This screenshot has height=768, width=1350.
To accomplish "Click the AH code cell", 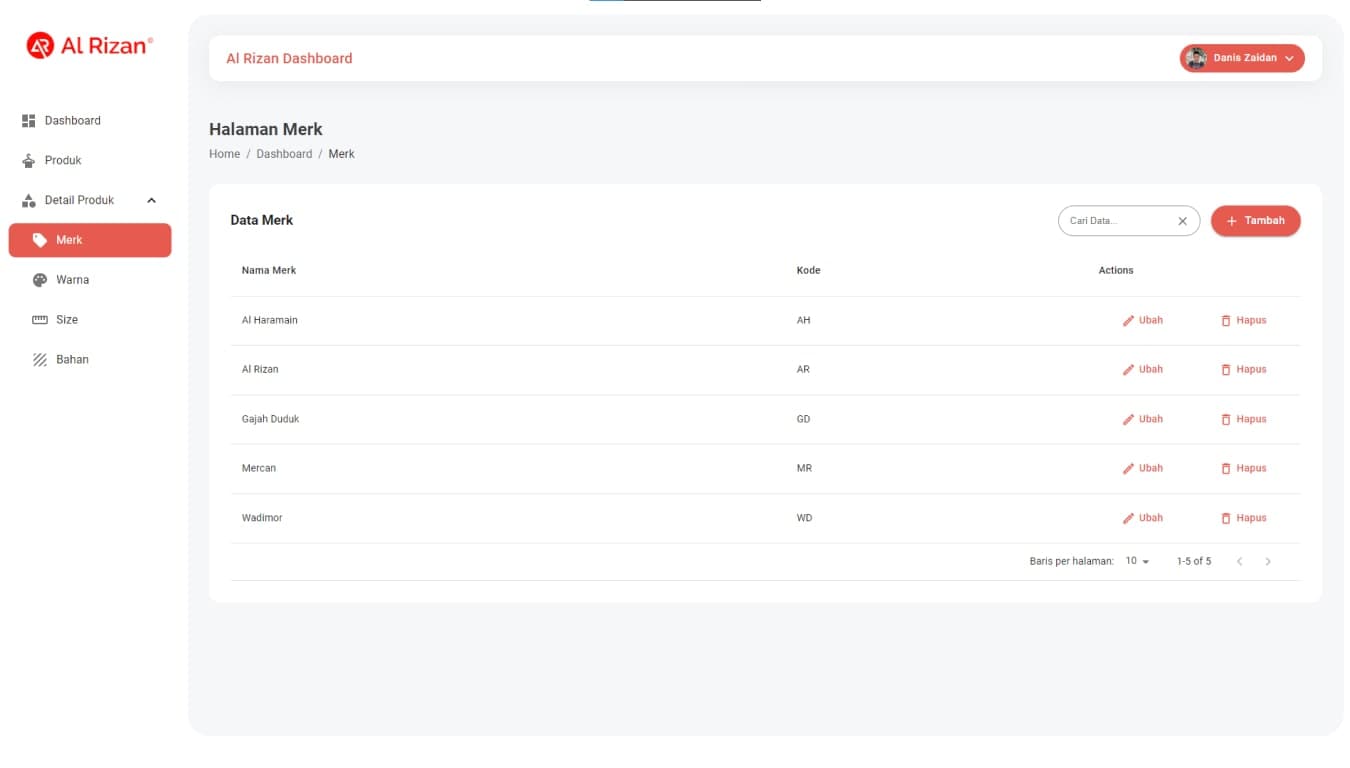I will coord(803,320).
